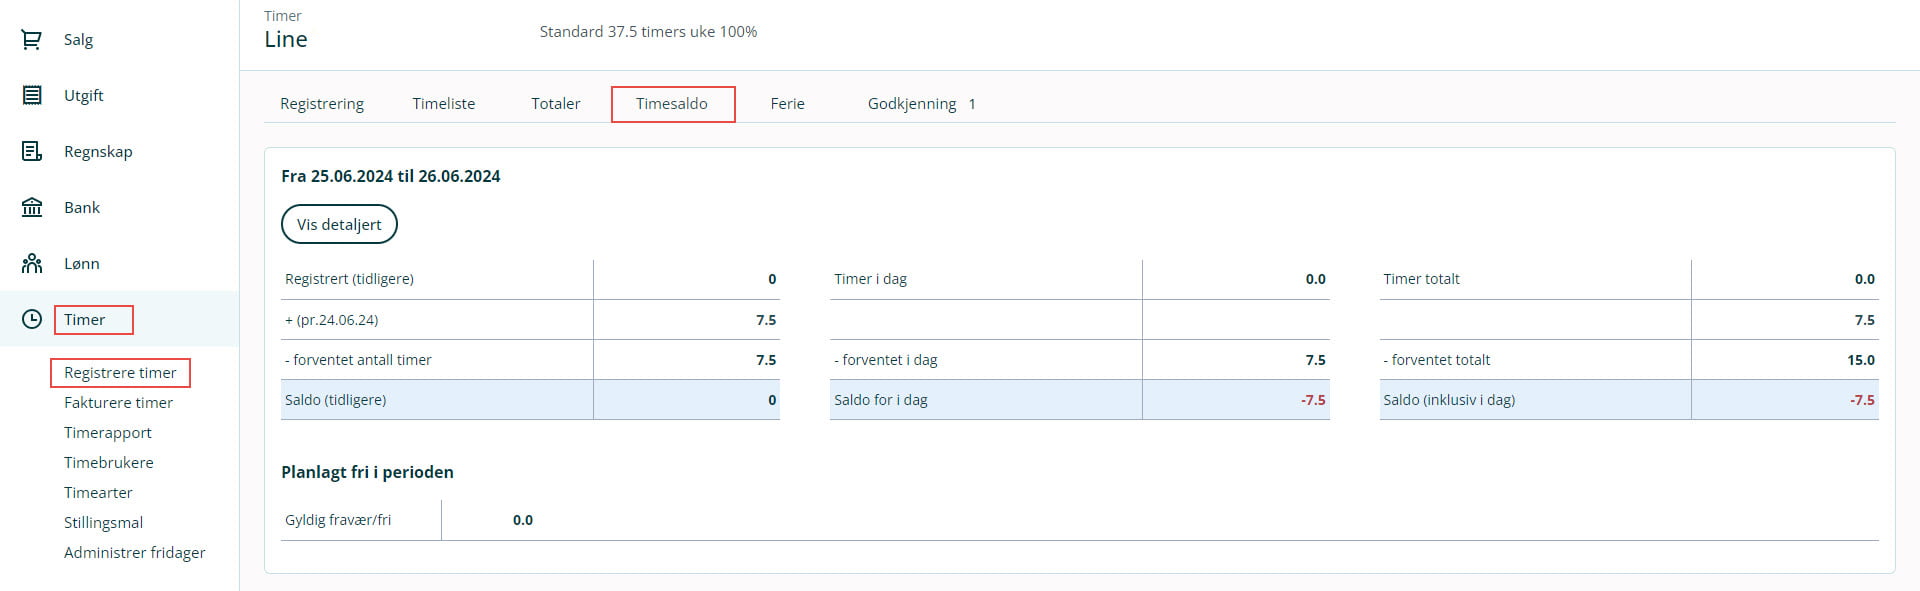Click the Regnskap ledger icon

(x=32, y=152)
